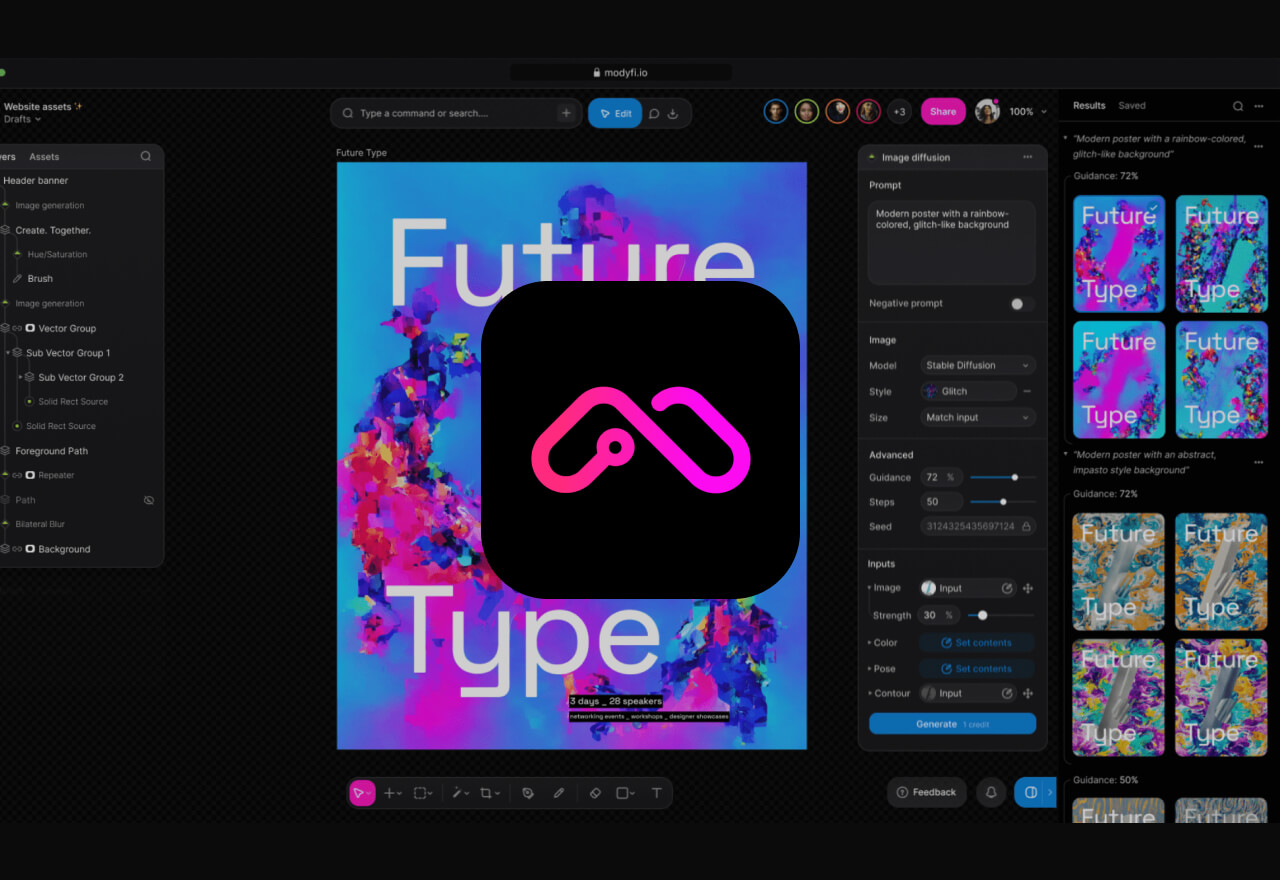Select the Eraser tool
The height and width of the screenshot is (880, 1280).
point(595,793)
